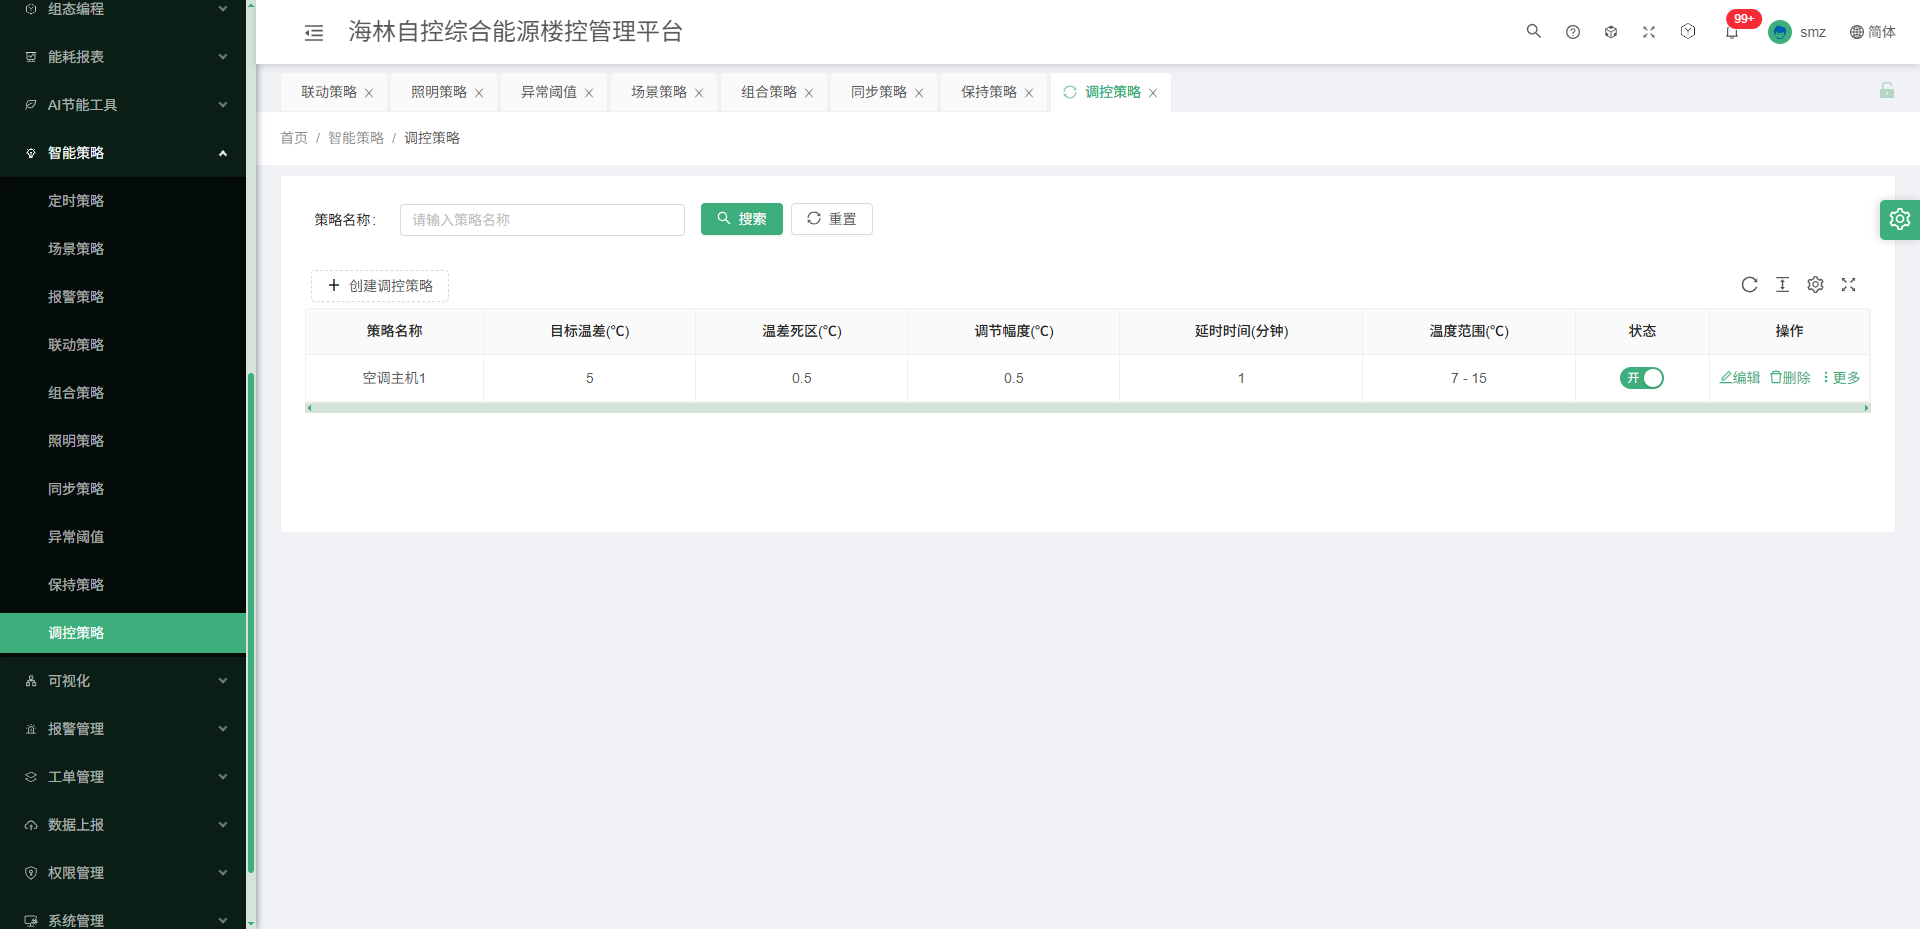Click 创建调控策略 button
The height and width of the screenshot is (929, 1920).
click(380, 286)
